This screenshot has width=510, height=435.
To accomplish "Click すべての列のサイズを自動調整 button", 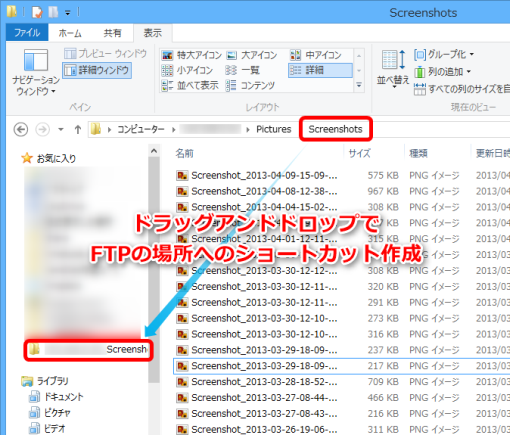I will (x=462, y=89).
